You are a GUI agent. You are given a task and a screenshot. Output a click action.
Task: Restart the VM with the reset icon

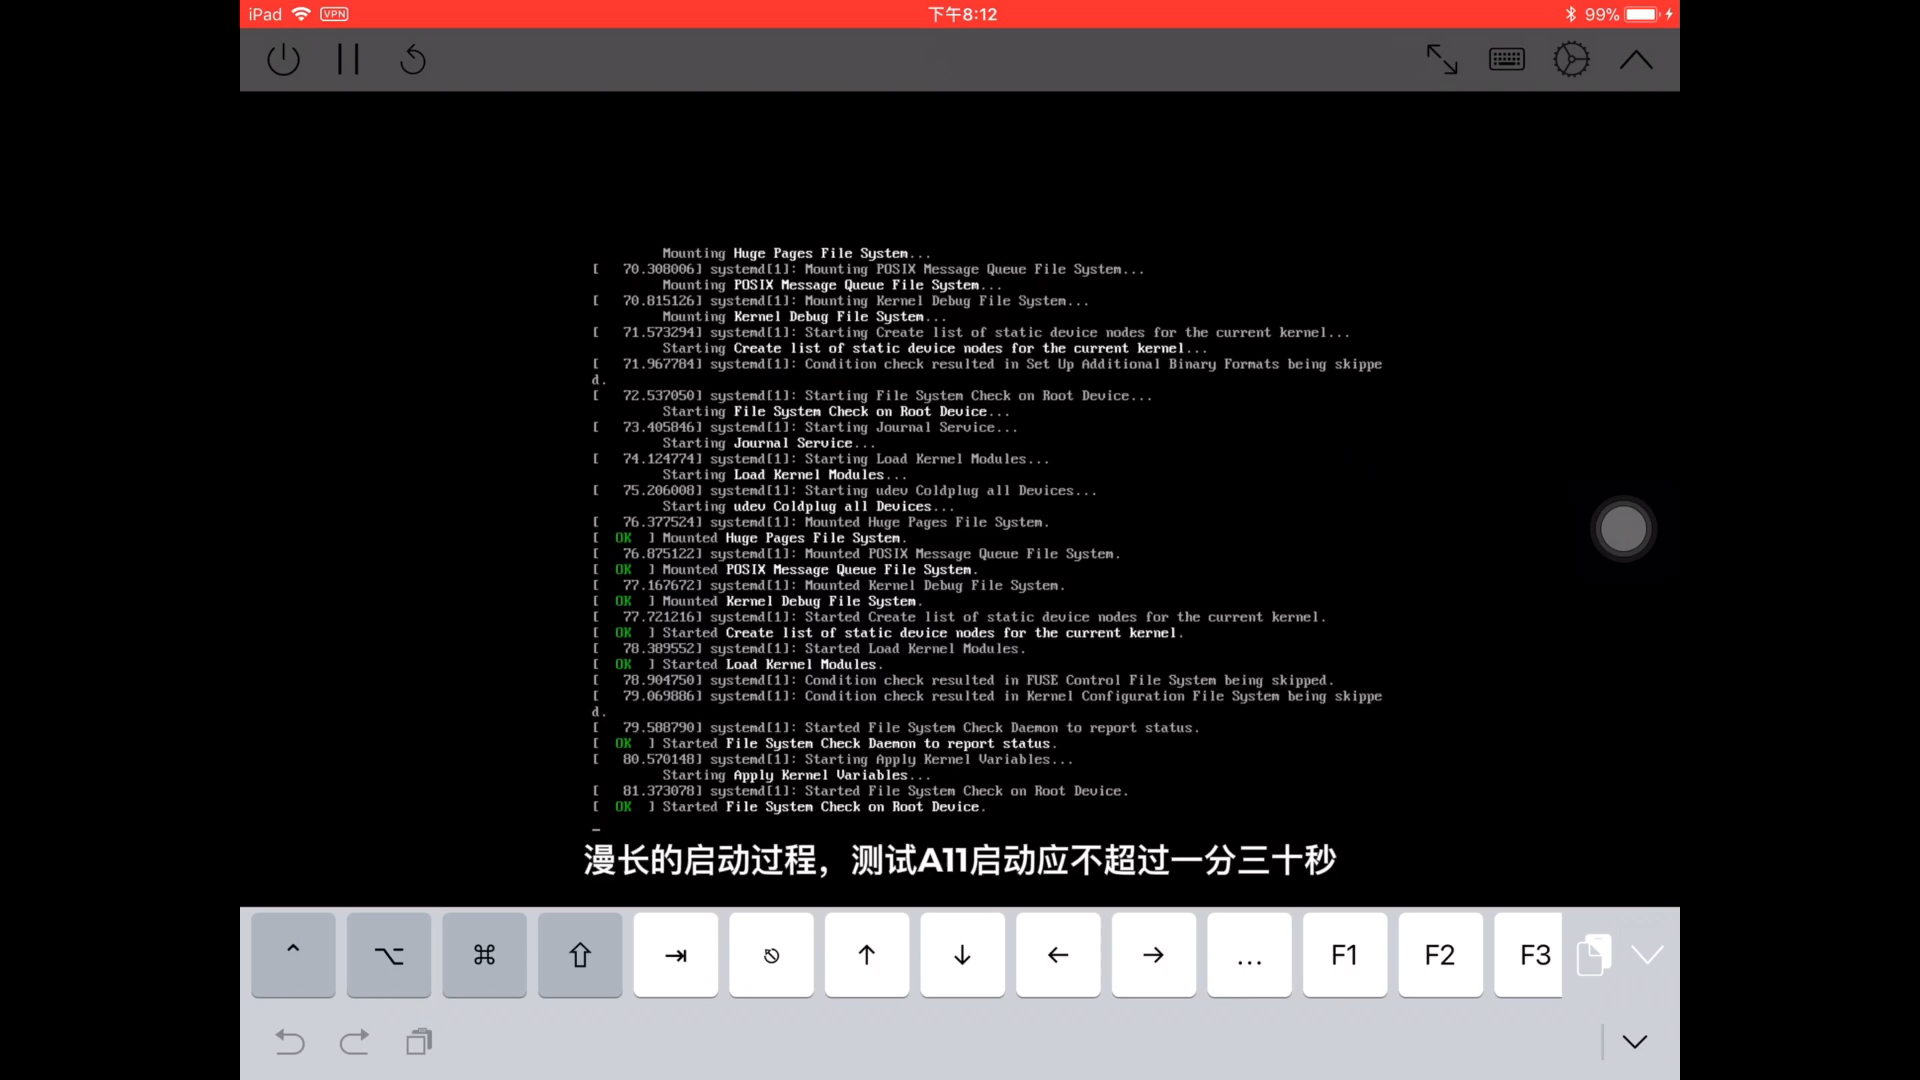(x=413, y=60)
